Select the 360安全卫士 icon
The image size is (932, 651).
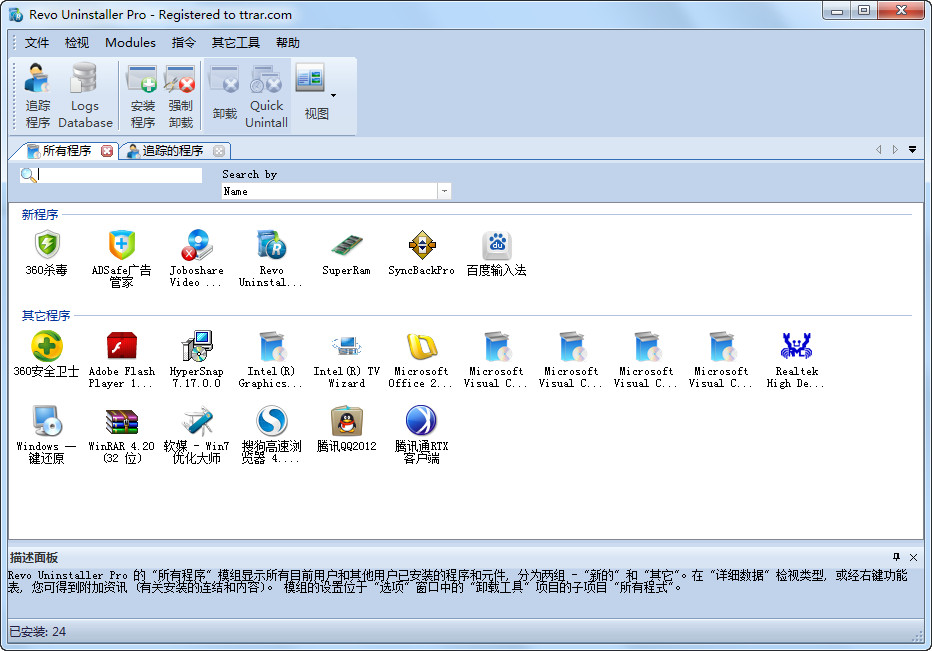pos(46,354)
